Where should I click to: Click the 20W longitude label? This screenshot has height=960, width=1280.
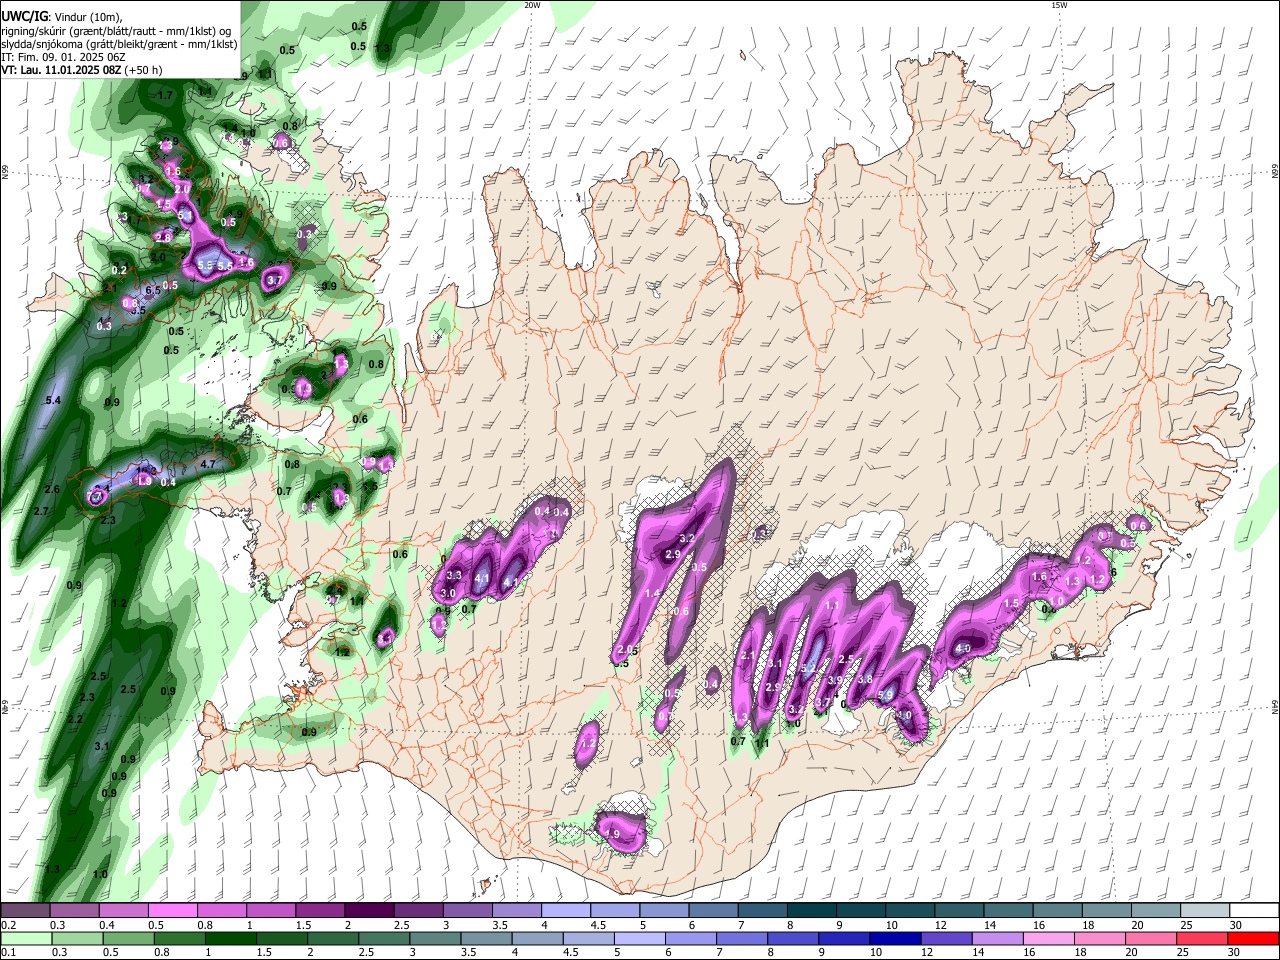tap(532, 5)
